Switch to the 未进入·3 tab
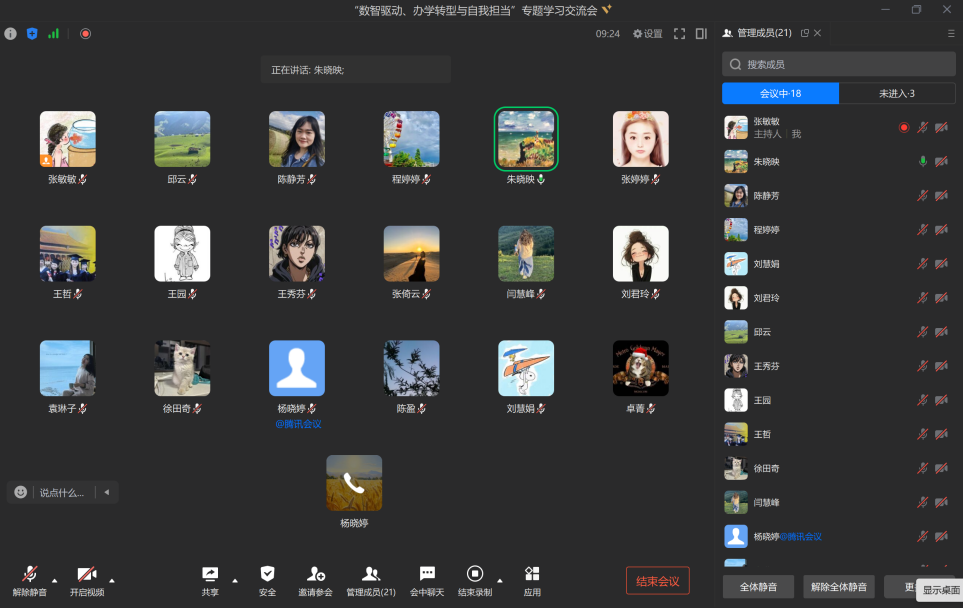 click(897, 93)
